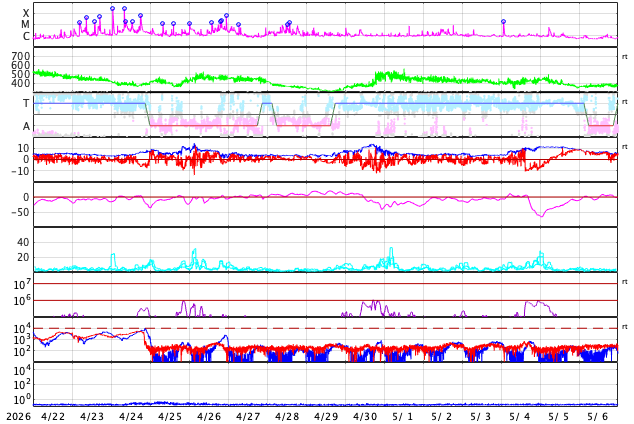The width and height of the screenshot is (634, 424).
Task: Click the 40 axis value
Action: (23, 242)
